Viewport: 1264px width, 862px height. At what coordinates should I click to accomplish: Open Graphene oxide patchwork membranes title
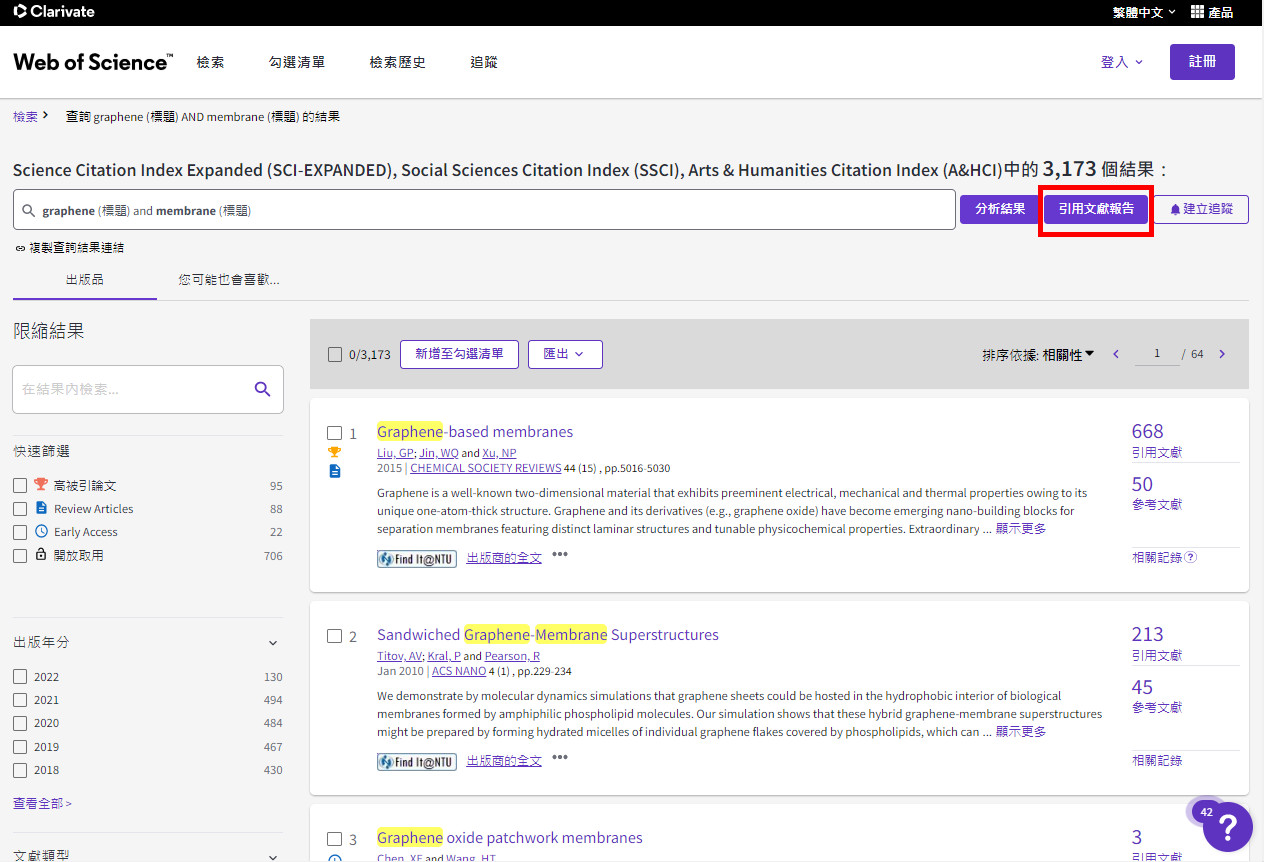pyautogui.click(x=510, y=838)
